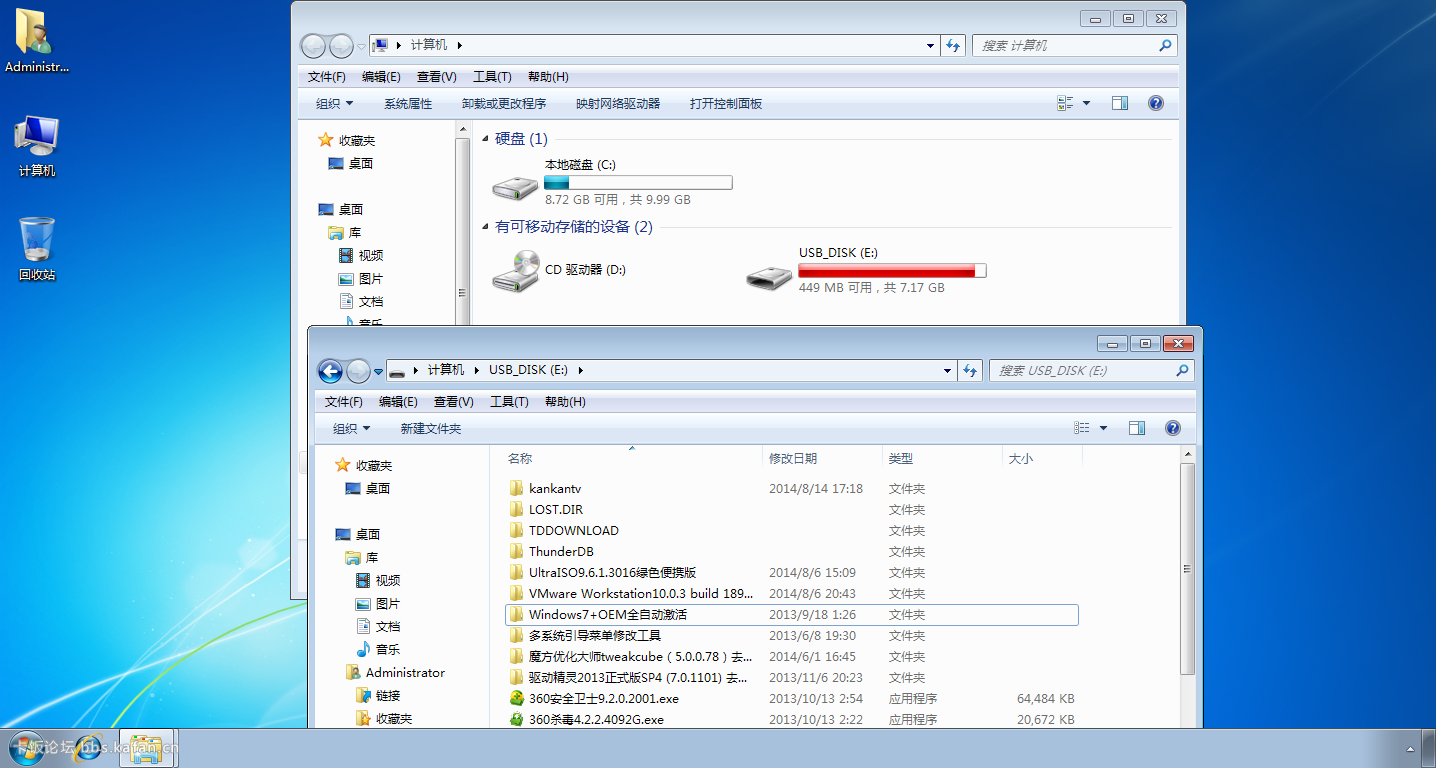
Task: Go forward in USB_DISK window
Action: point(358,371)
